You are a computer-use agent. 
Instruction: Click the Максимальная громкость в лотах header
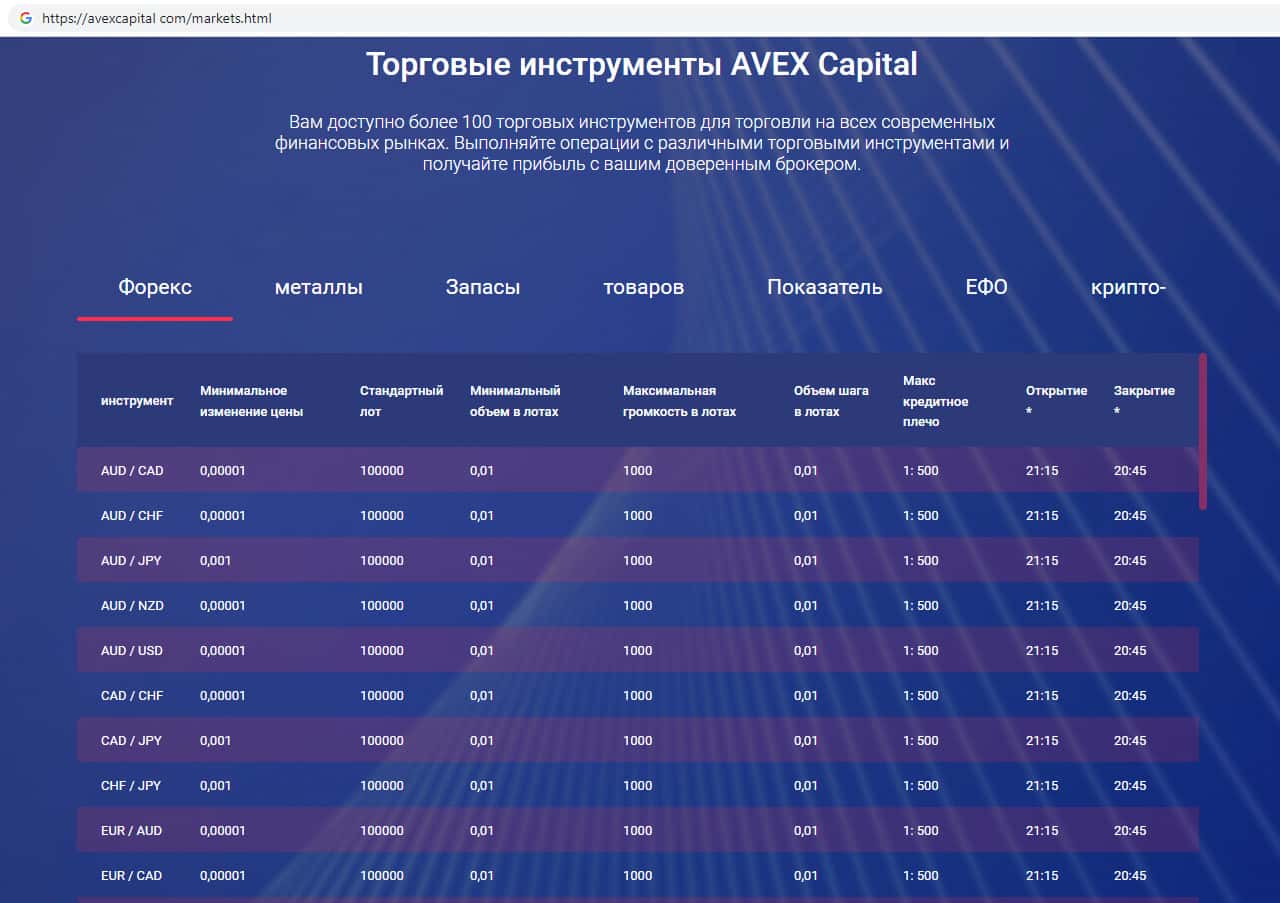pyautogui.click(x=679, y=401)
